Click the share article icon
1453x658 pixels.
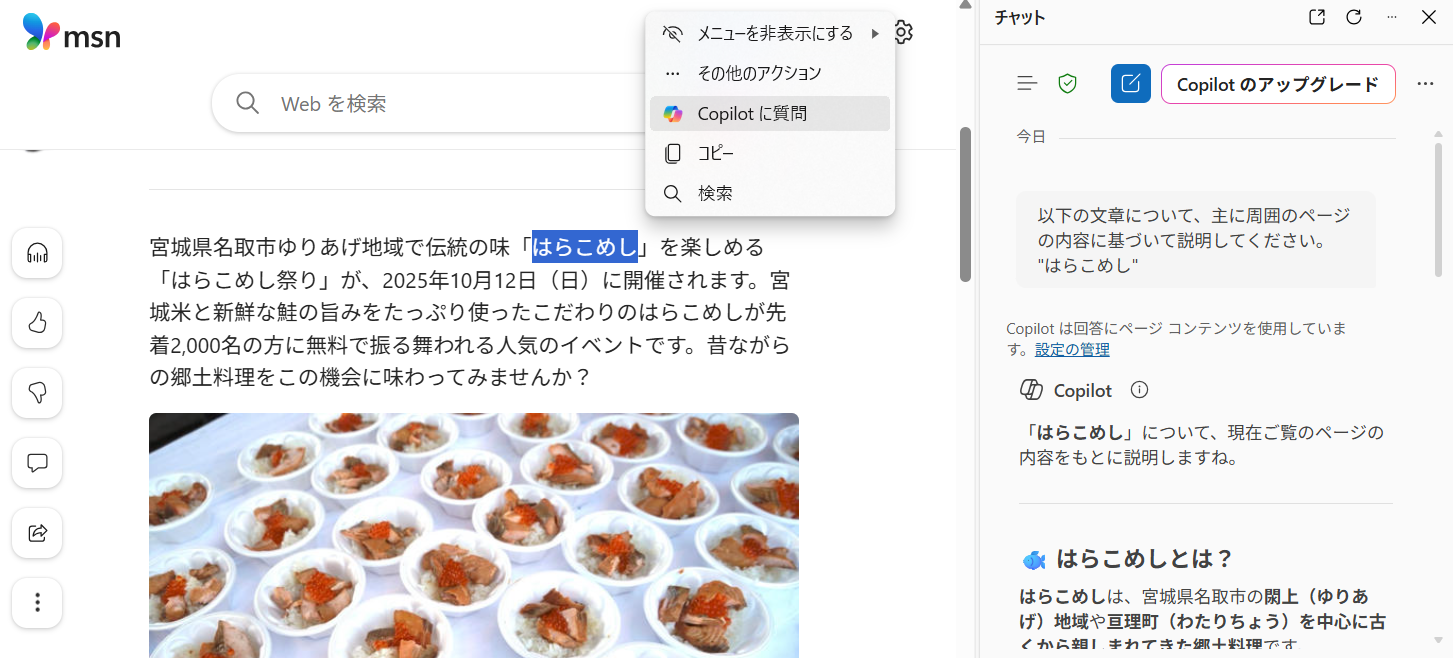pos(37,533)
